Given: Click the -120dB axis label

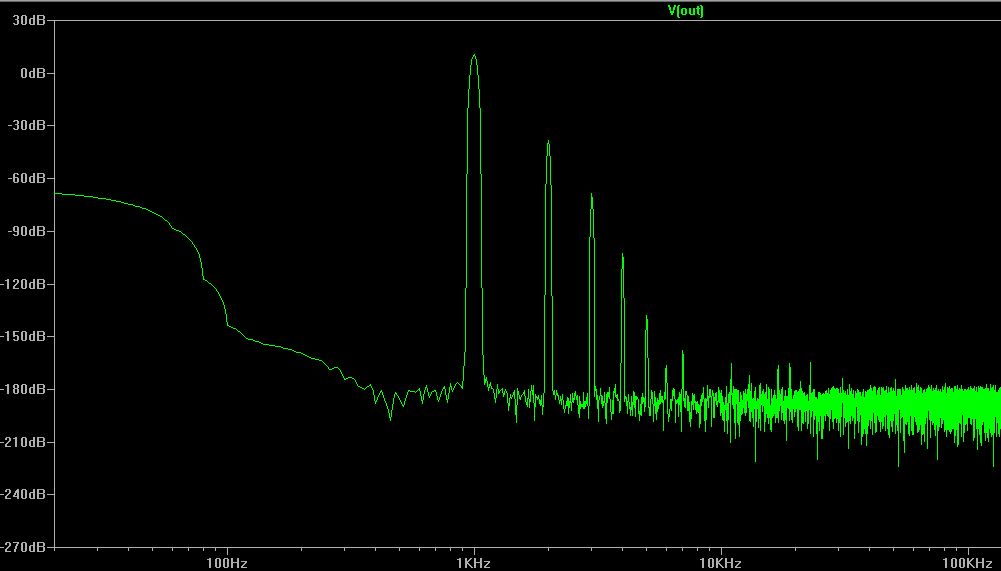Looking at the screenshot, I should click(24, 284).
